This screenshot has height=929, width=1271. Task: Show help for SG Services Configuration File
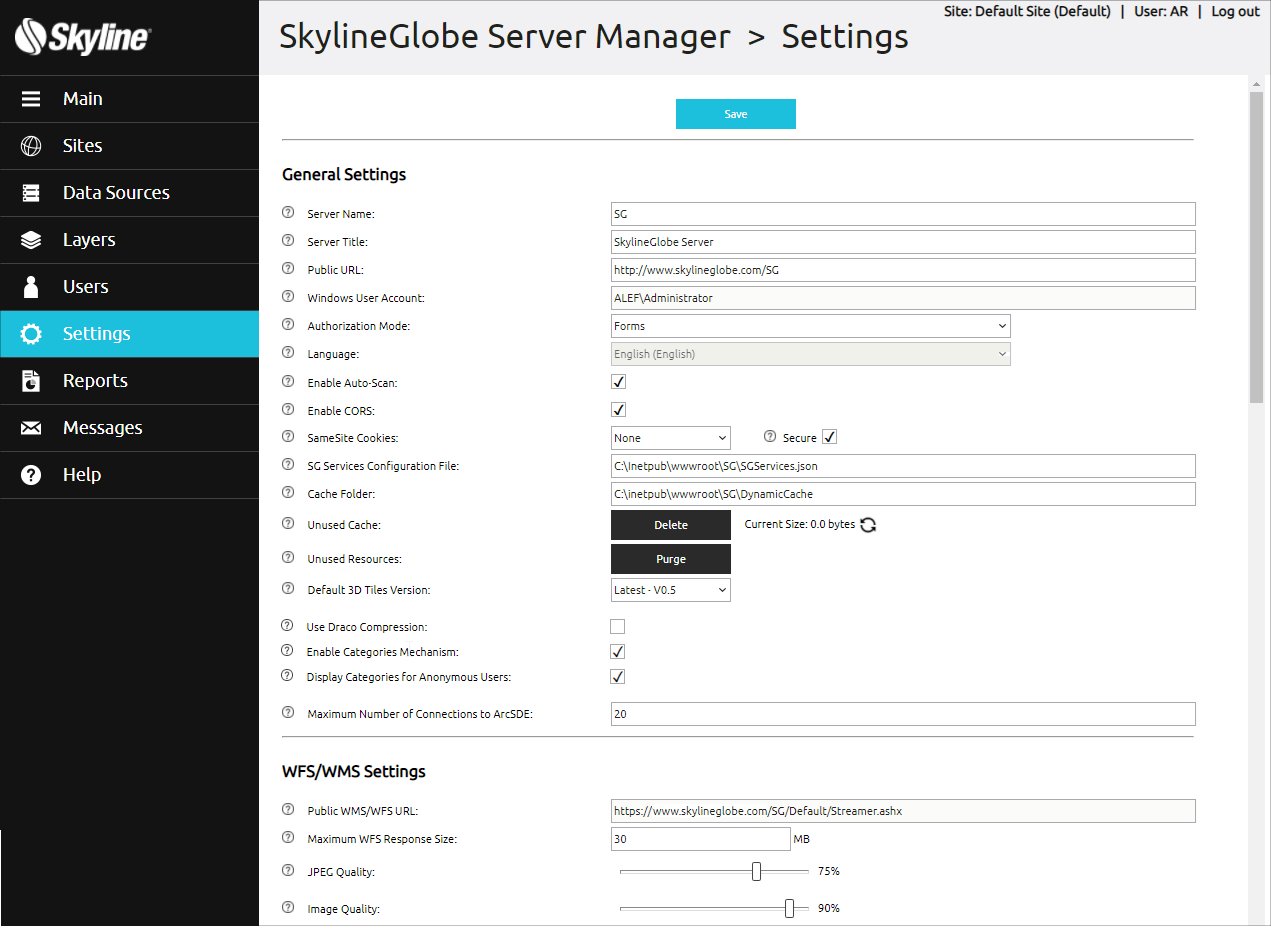pos(288,465)
